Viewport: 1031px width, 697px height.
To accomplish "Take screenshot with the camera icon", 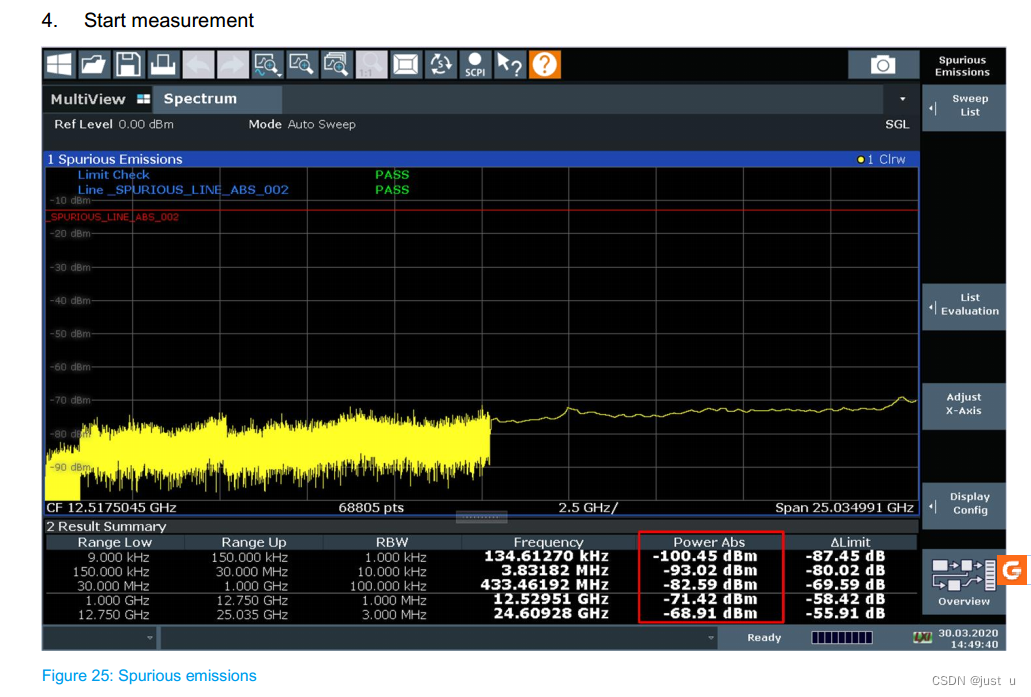I will (882, 65).
